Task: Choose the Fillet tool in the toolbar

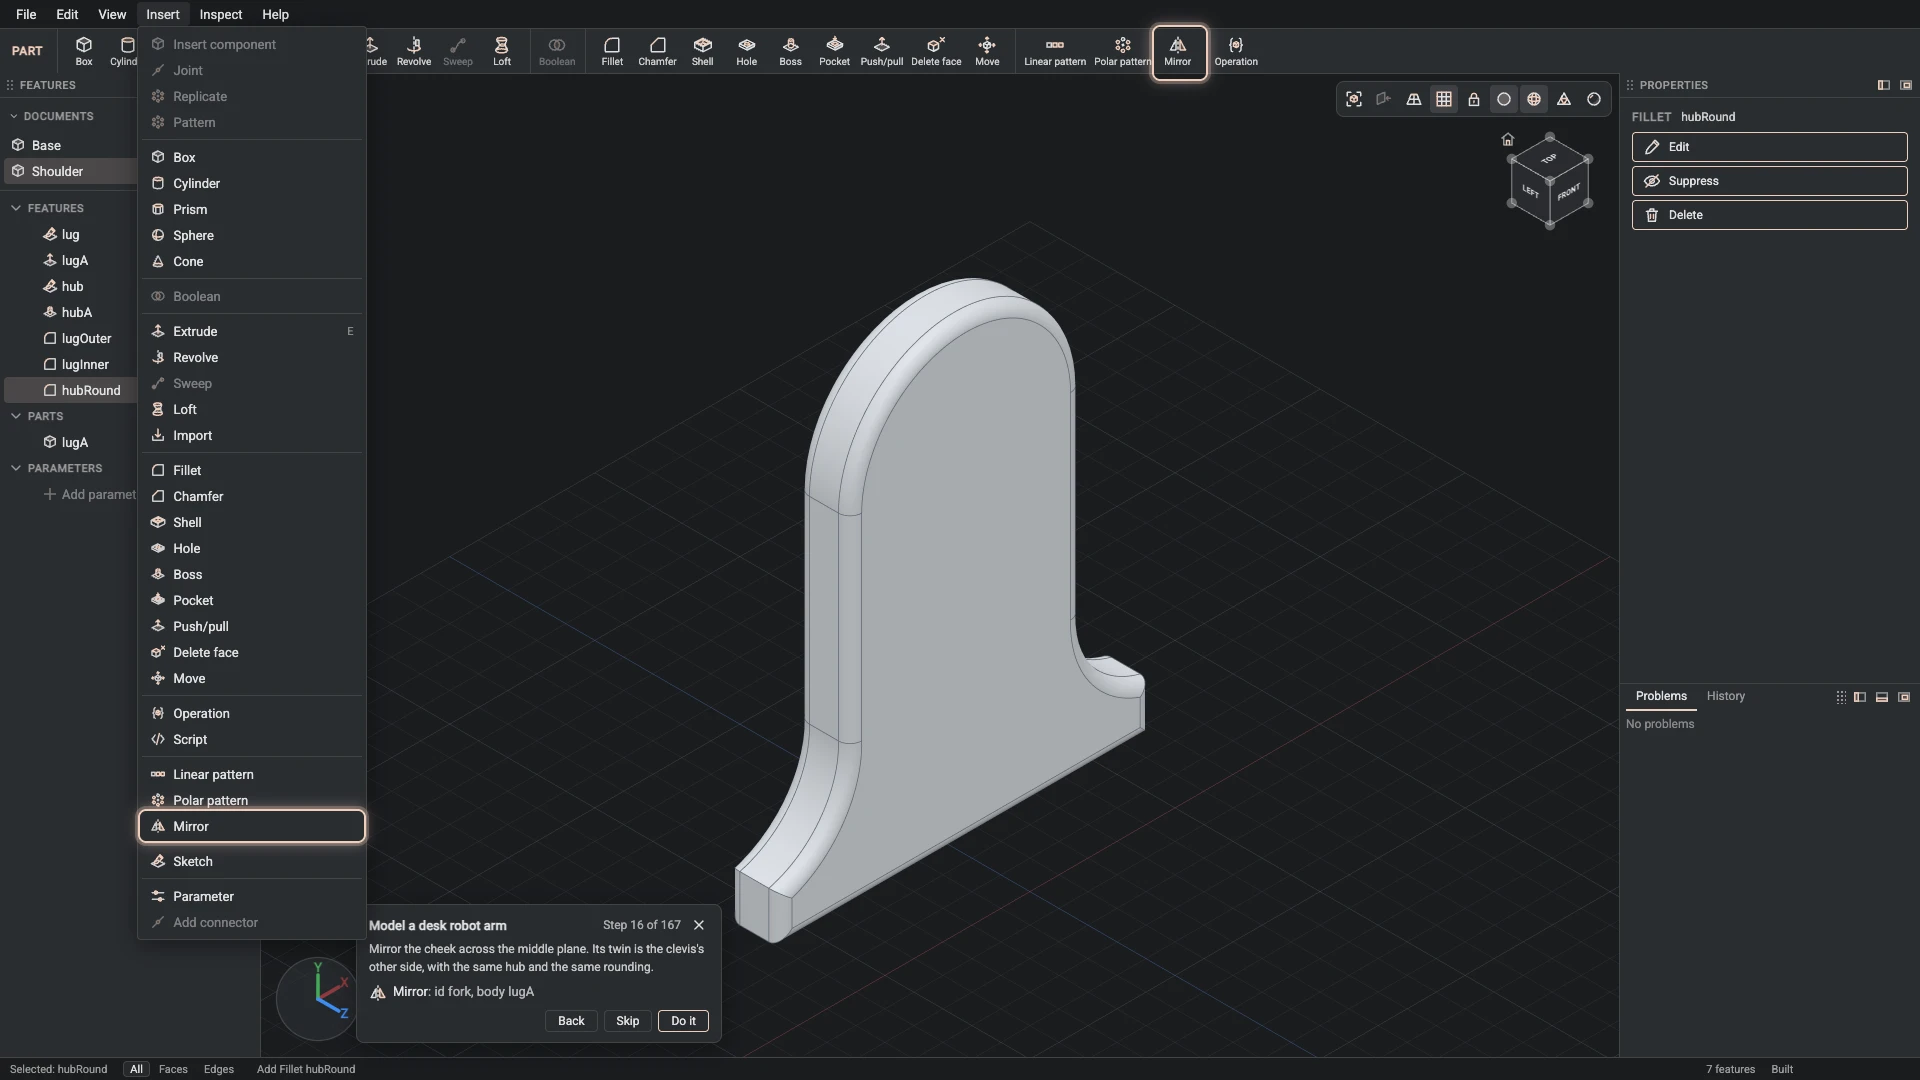Action: pyautogui.click(x=612, y=52)
